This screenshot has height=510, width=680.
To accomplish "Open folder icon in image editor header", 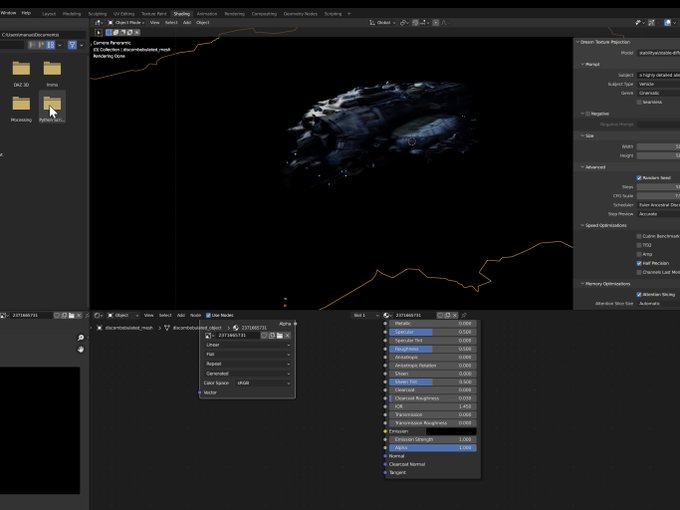I will click(72, 315).
